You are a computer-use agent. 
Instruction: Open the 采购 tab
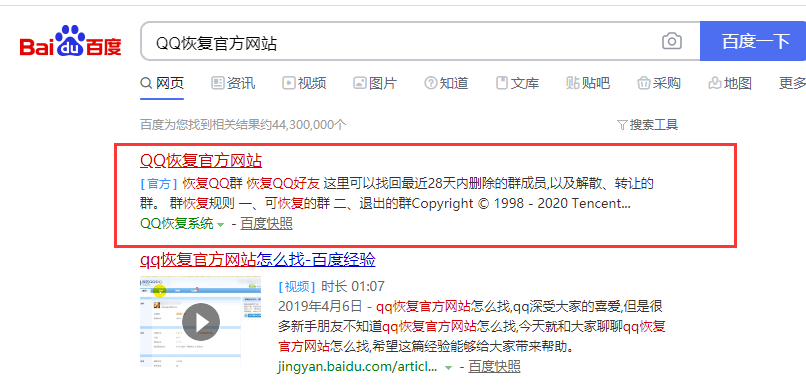tap(658, 83)
